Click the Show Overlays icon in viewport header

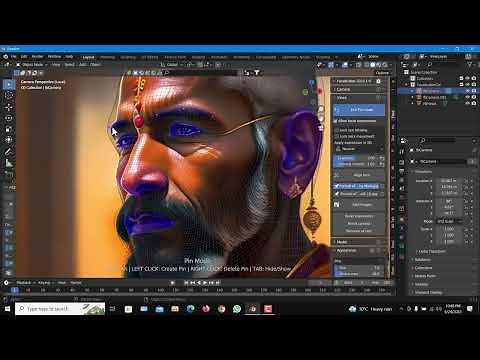click(x=346, y=65)
